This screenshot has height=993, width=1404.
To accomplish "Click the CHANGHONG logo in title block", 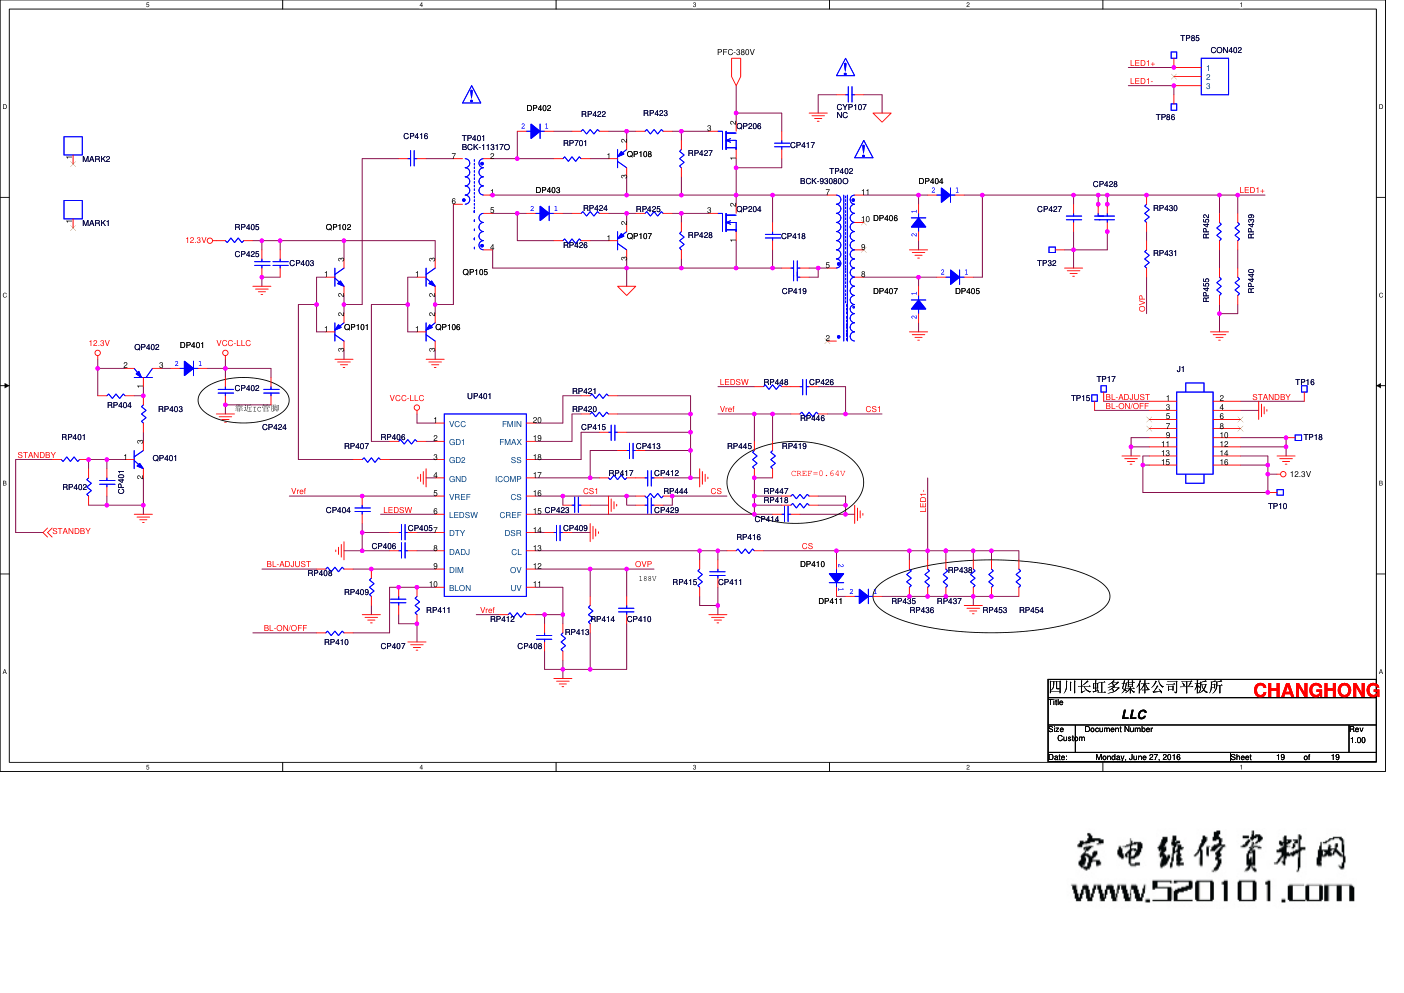I will 1316,690.
